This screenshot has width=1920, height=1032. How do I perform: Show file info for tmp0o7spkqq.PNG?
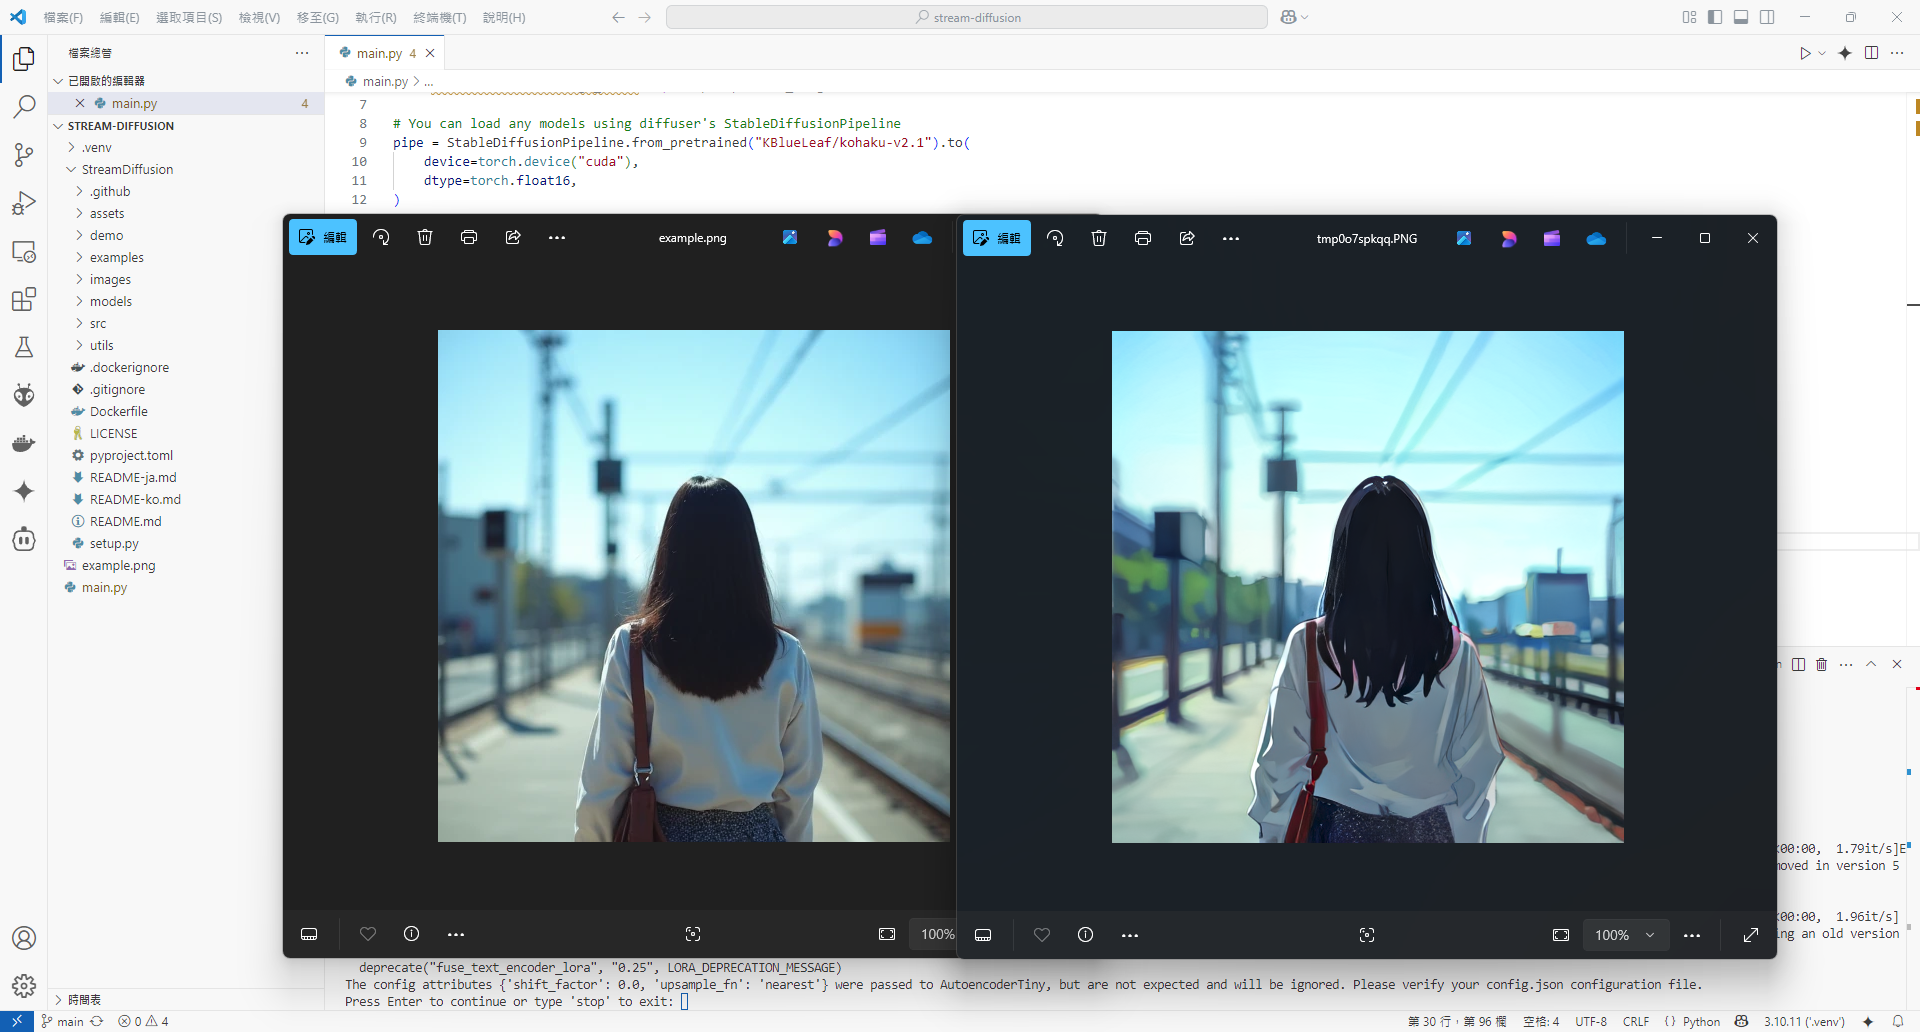point(1085,934)
